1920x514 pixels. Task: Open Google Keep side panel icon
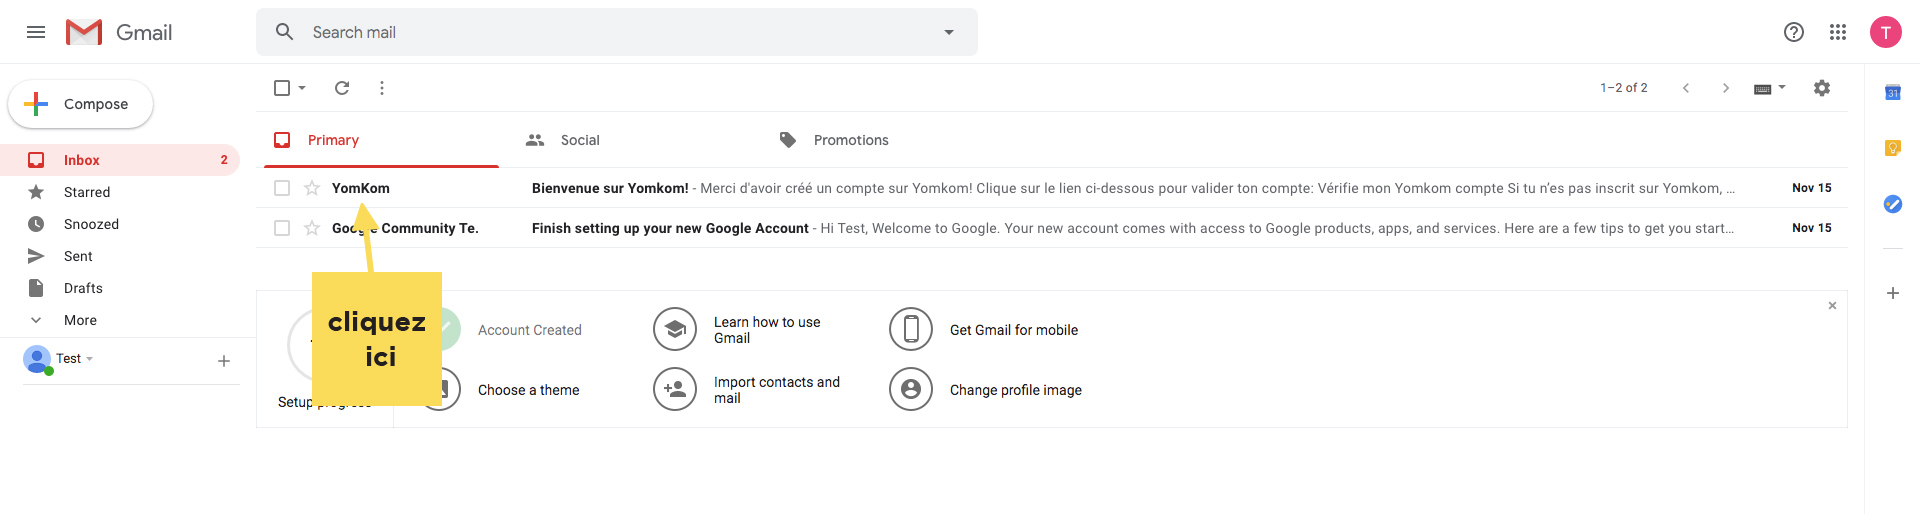point(1893,148)
